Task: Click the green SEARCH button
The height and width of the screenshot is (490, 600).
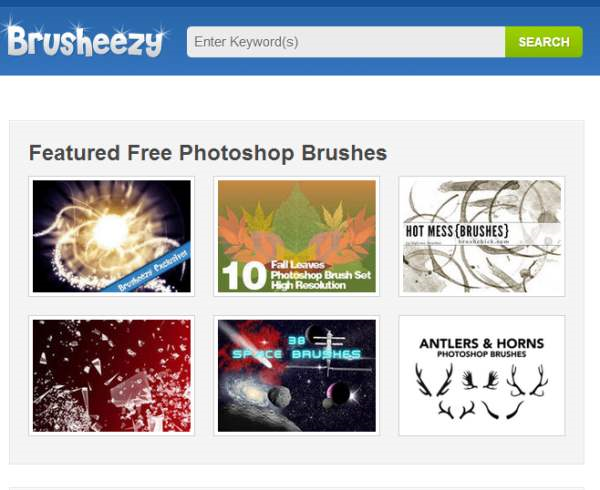Action: [x=544, y=42]
